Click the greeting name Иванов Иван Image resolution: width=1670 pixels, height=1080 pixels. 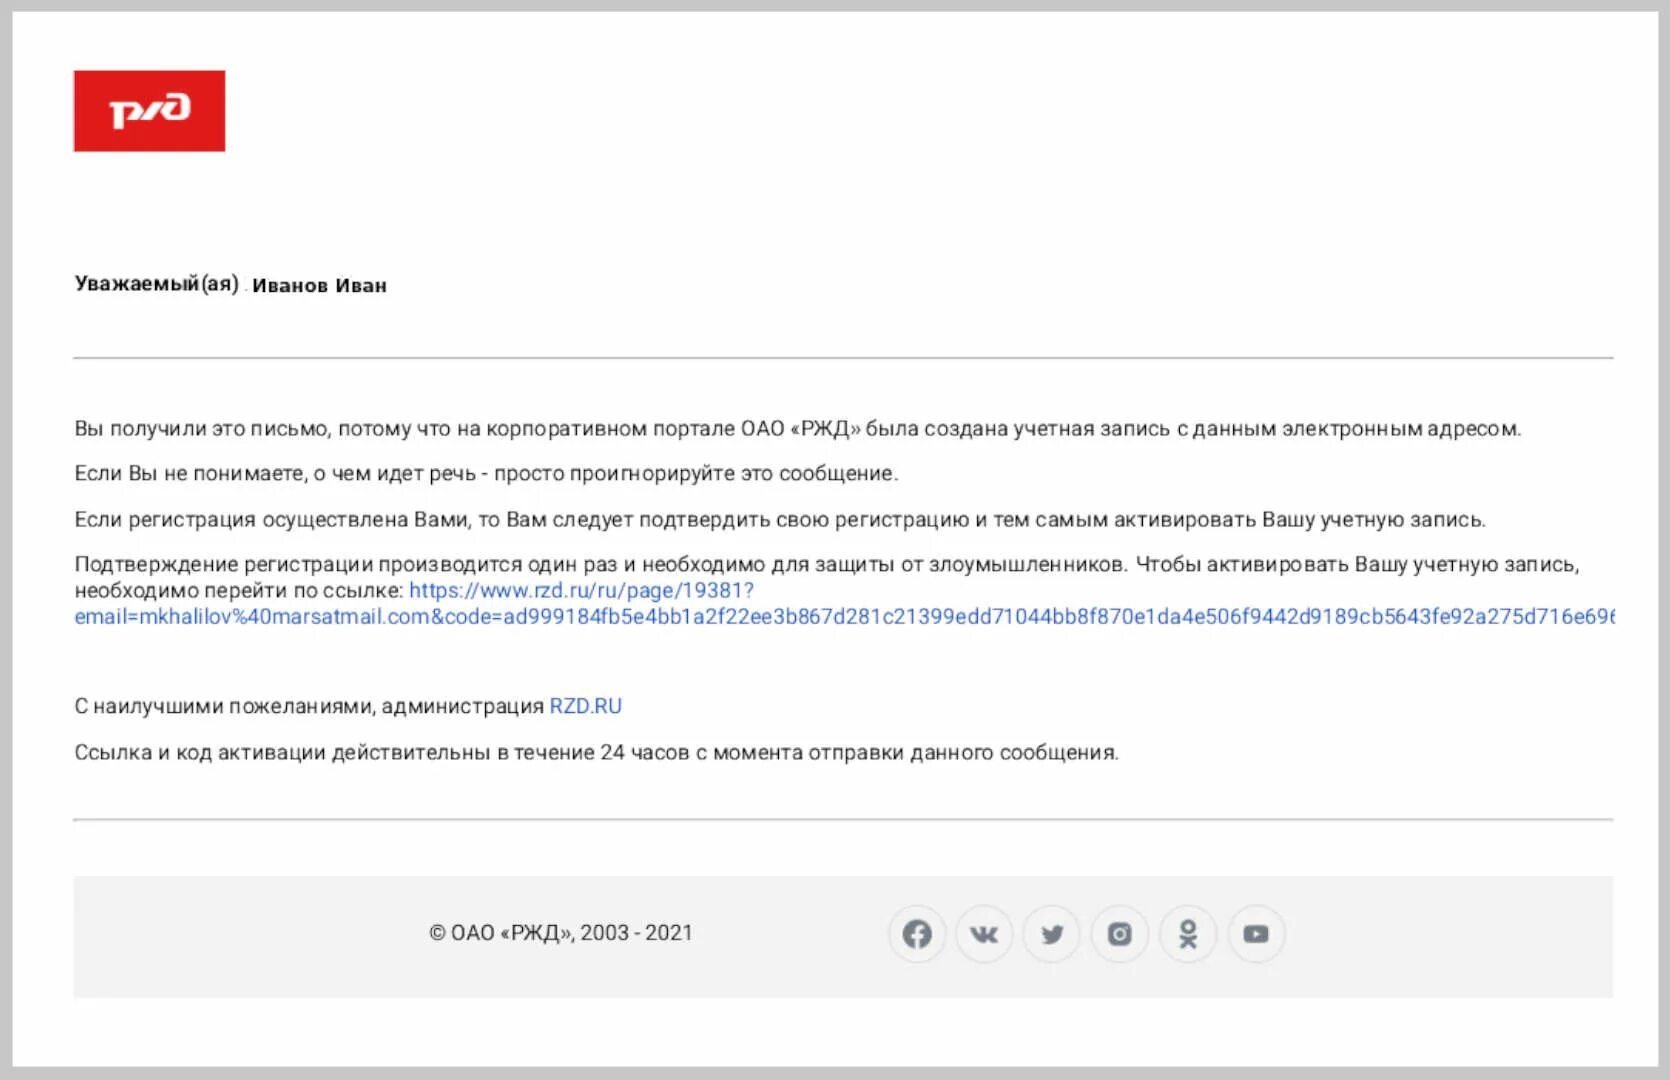coord(319,286)
